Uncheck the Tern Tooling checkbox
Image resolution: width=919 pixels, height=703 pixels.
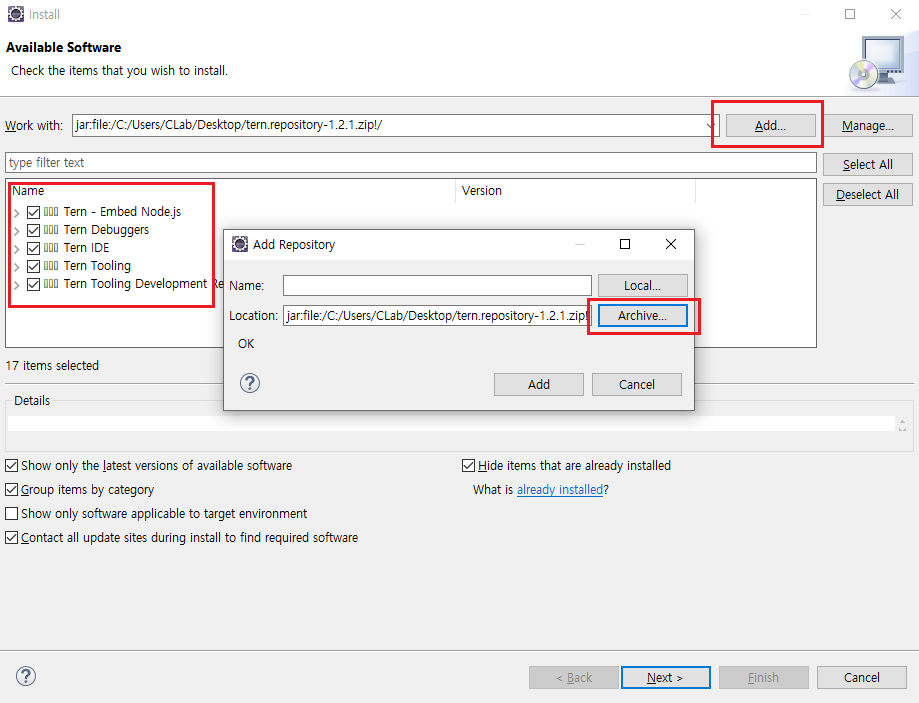click(x=33, y=267)
